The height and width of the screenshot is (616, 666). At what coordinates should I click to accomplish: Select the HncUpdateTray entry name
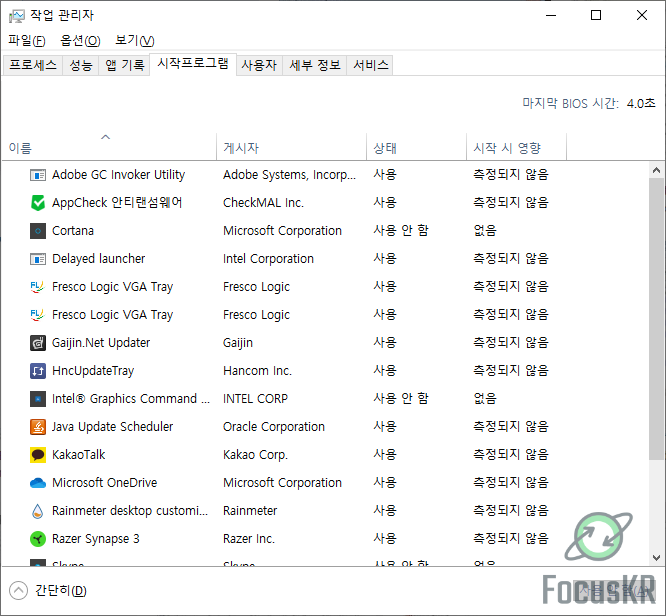[x=93, y=370]
